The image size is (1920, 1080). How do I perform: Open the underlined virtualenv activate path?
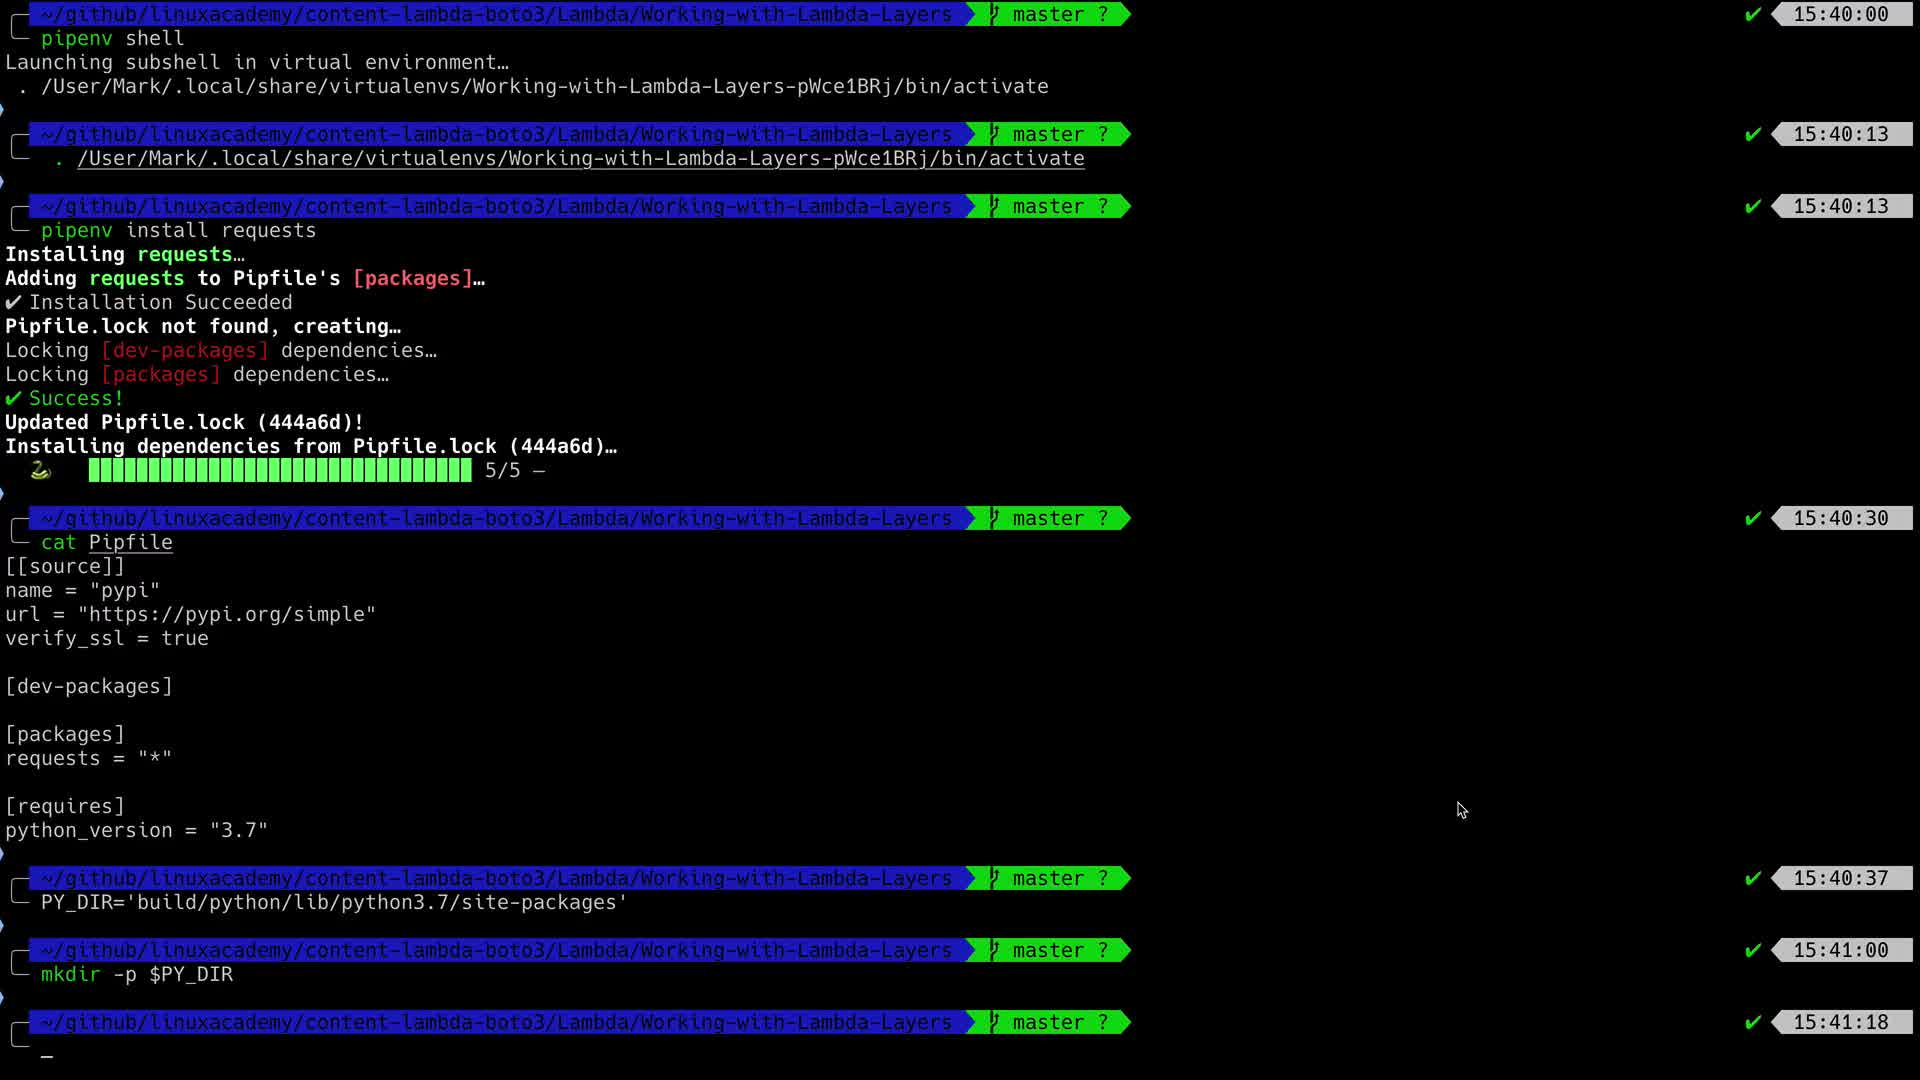pyautogui.click(x=580, y=158)
